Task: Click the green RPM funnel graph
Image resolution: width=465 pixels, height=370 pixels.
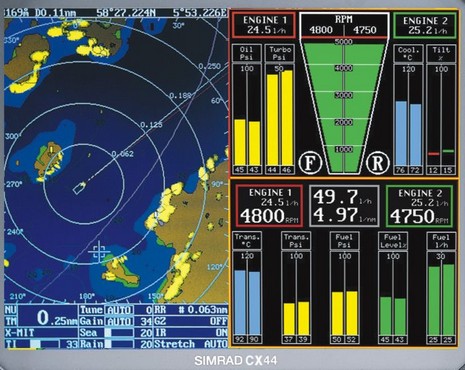Action: 344,107
